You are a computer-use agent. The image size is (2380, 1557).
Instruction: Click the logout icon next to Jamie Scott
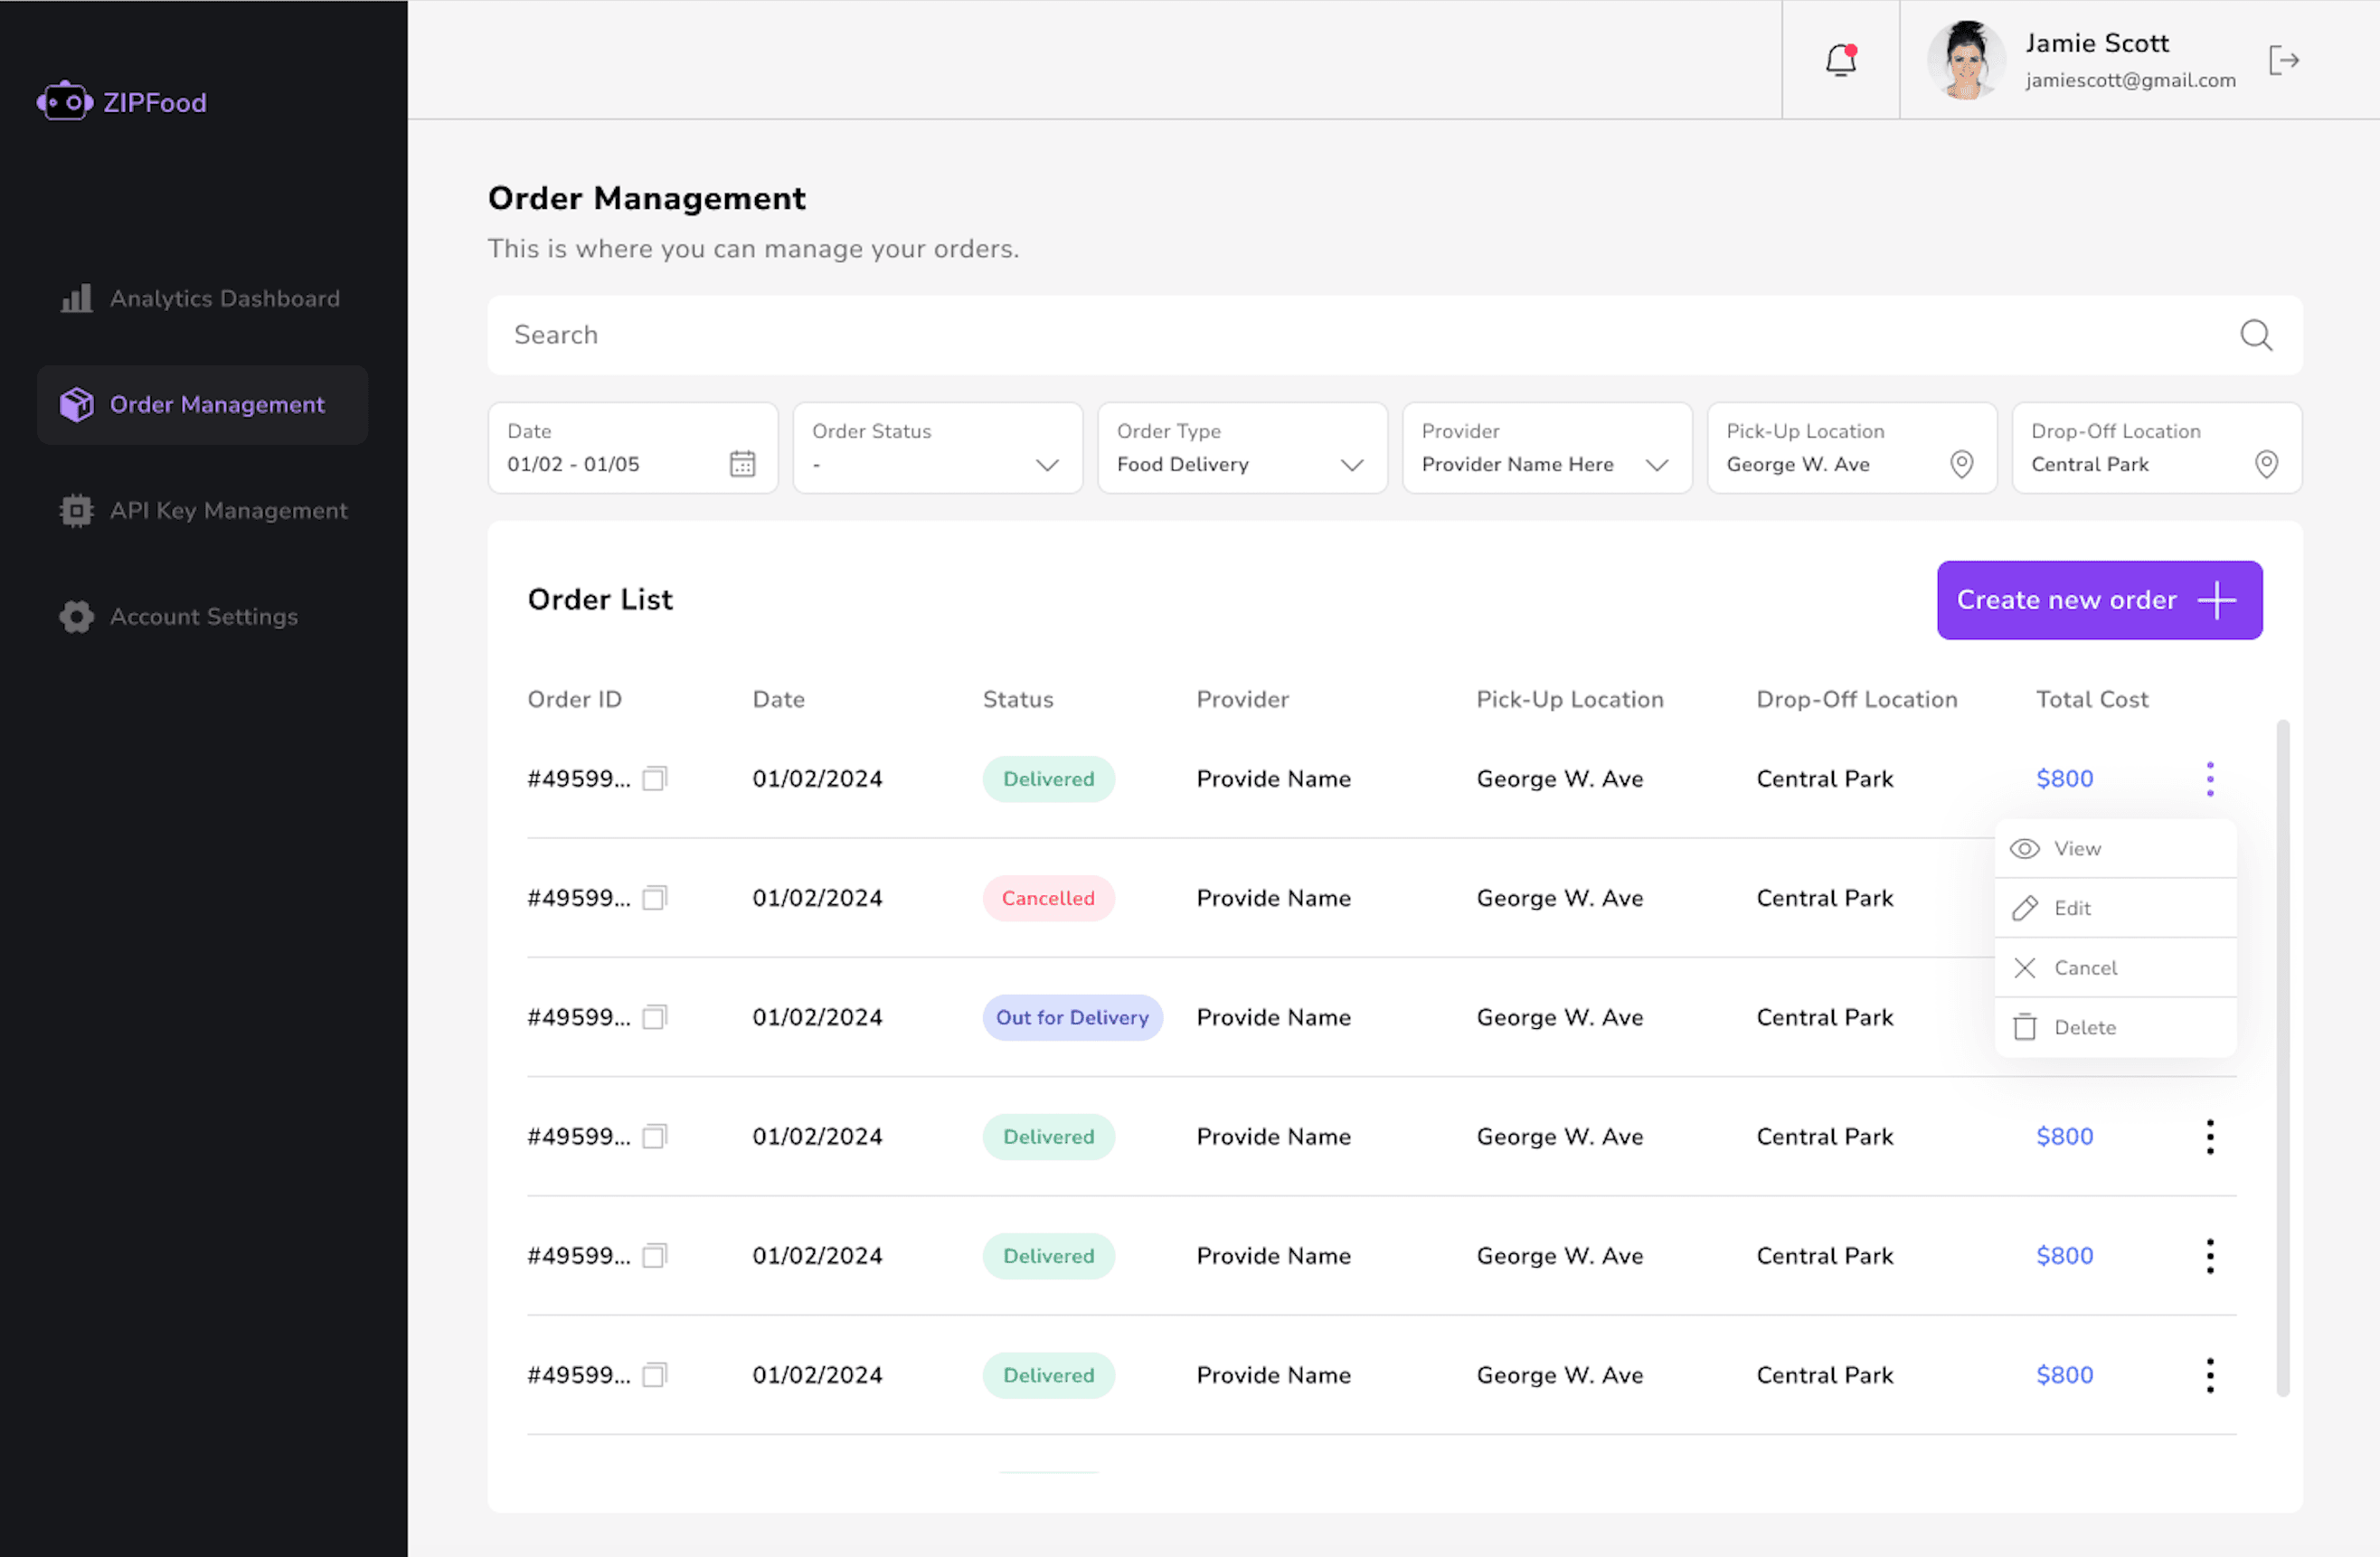click(2285, 60)
